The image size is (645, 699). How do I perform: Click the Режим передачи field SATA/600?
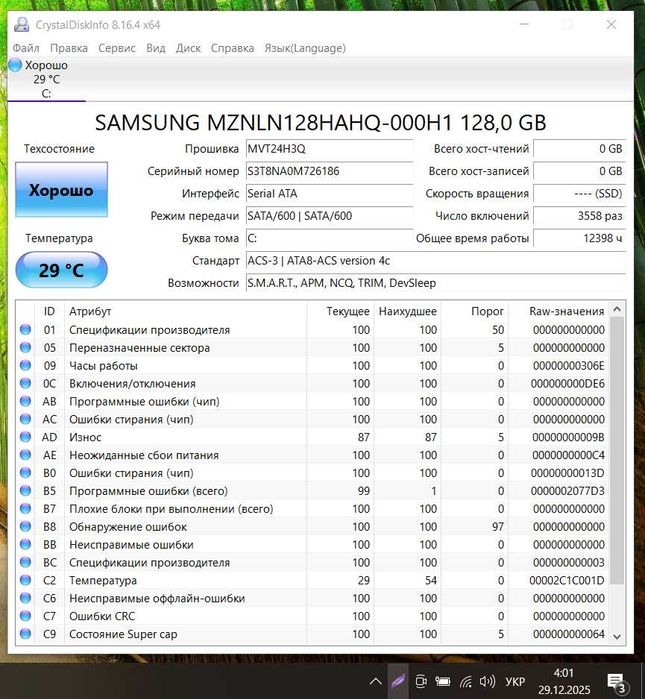coord(329,216)
